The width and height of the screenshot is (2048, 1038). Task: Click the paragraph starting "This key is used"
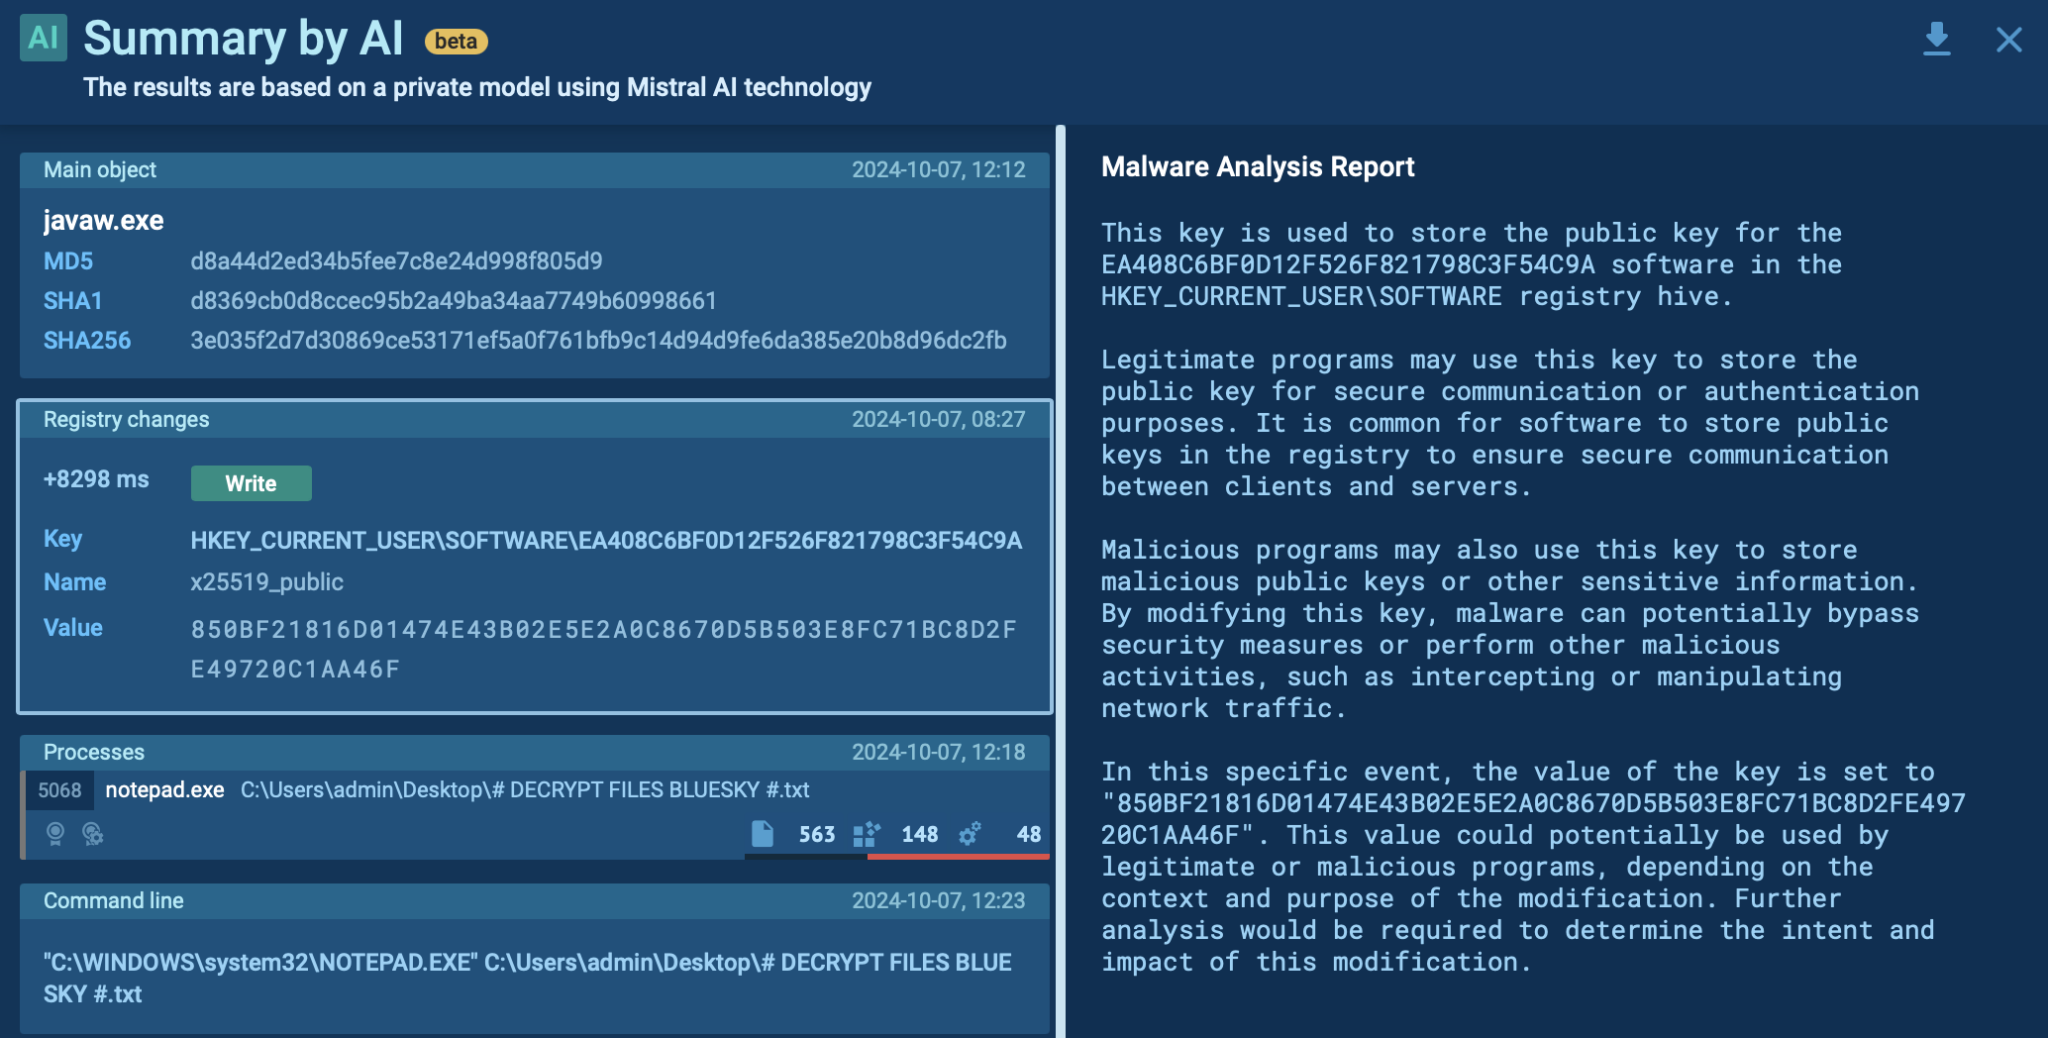coord(1471,265)
